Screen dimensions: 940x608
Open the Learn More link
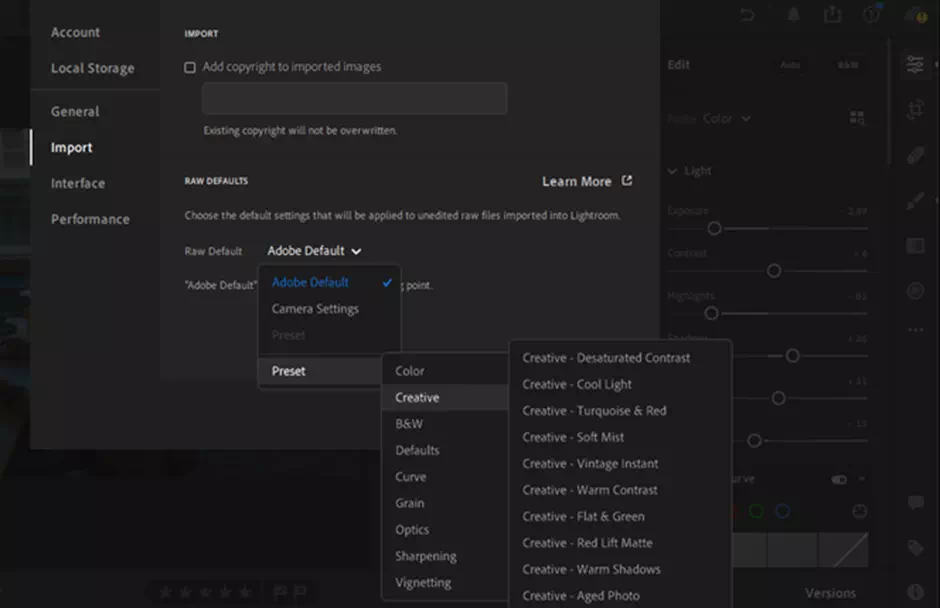coord(587,181)
